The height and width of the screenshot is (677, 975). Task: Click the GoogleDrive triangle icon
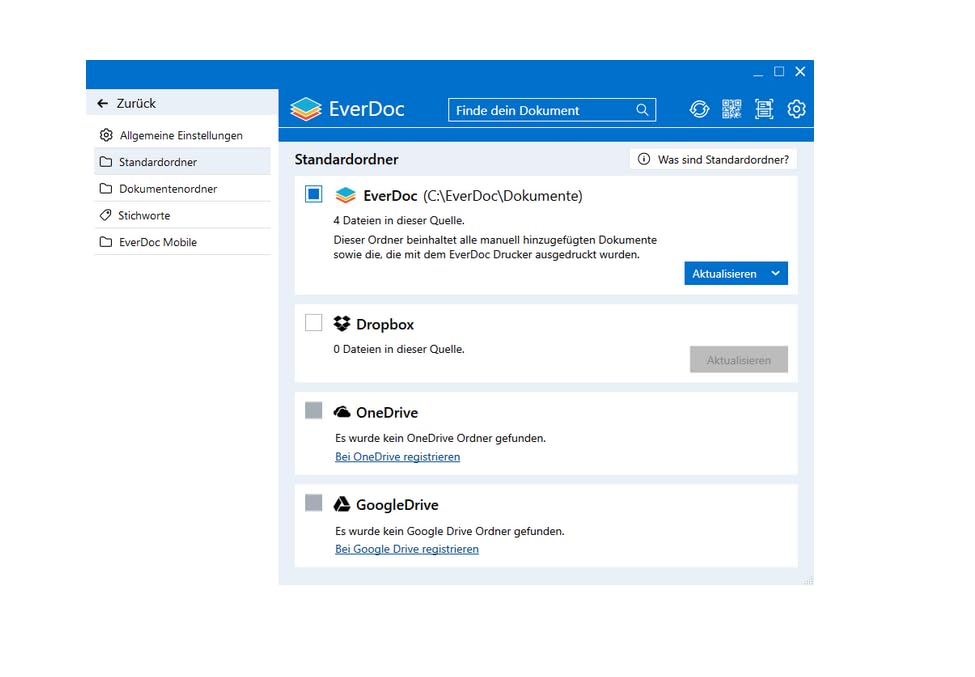(x=342, y=504)
